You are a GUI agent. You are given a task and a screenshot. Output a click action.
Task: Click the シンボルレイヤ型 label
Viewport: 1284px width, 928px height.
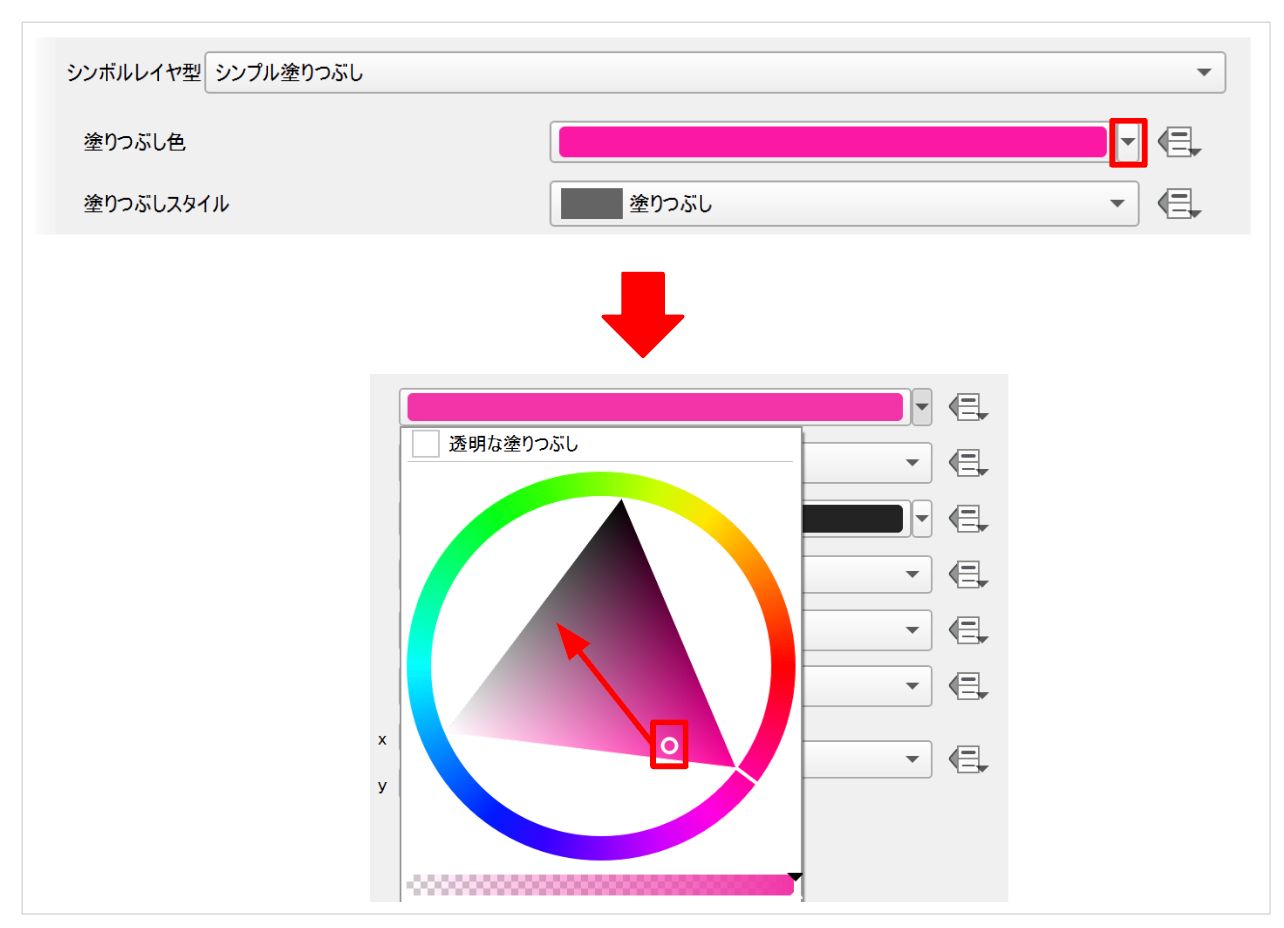[134, 73]
